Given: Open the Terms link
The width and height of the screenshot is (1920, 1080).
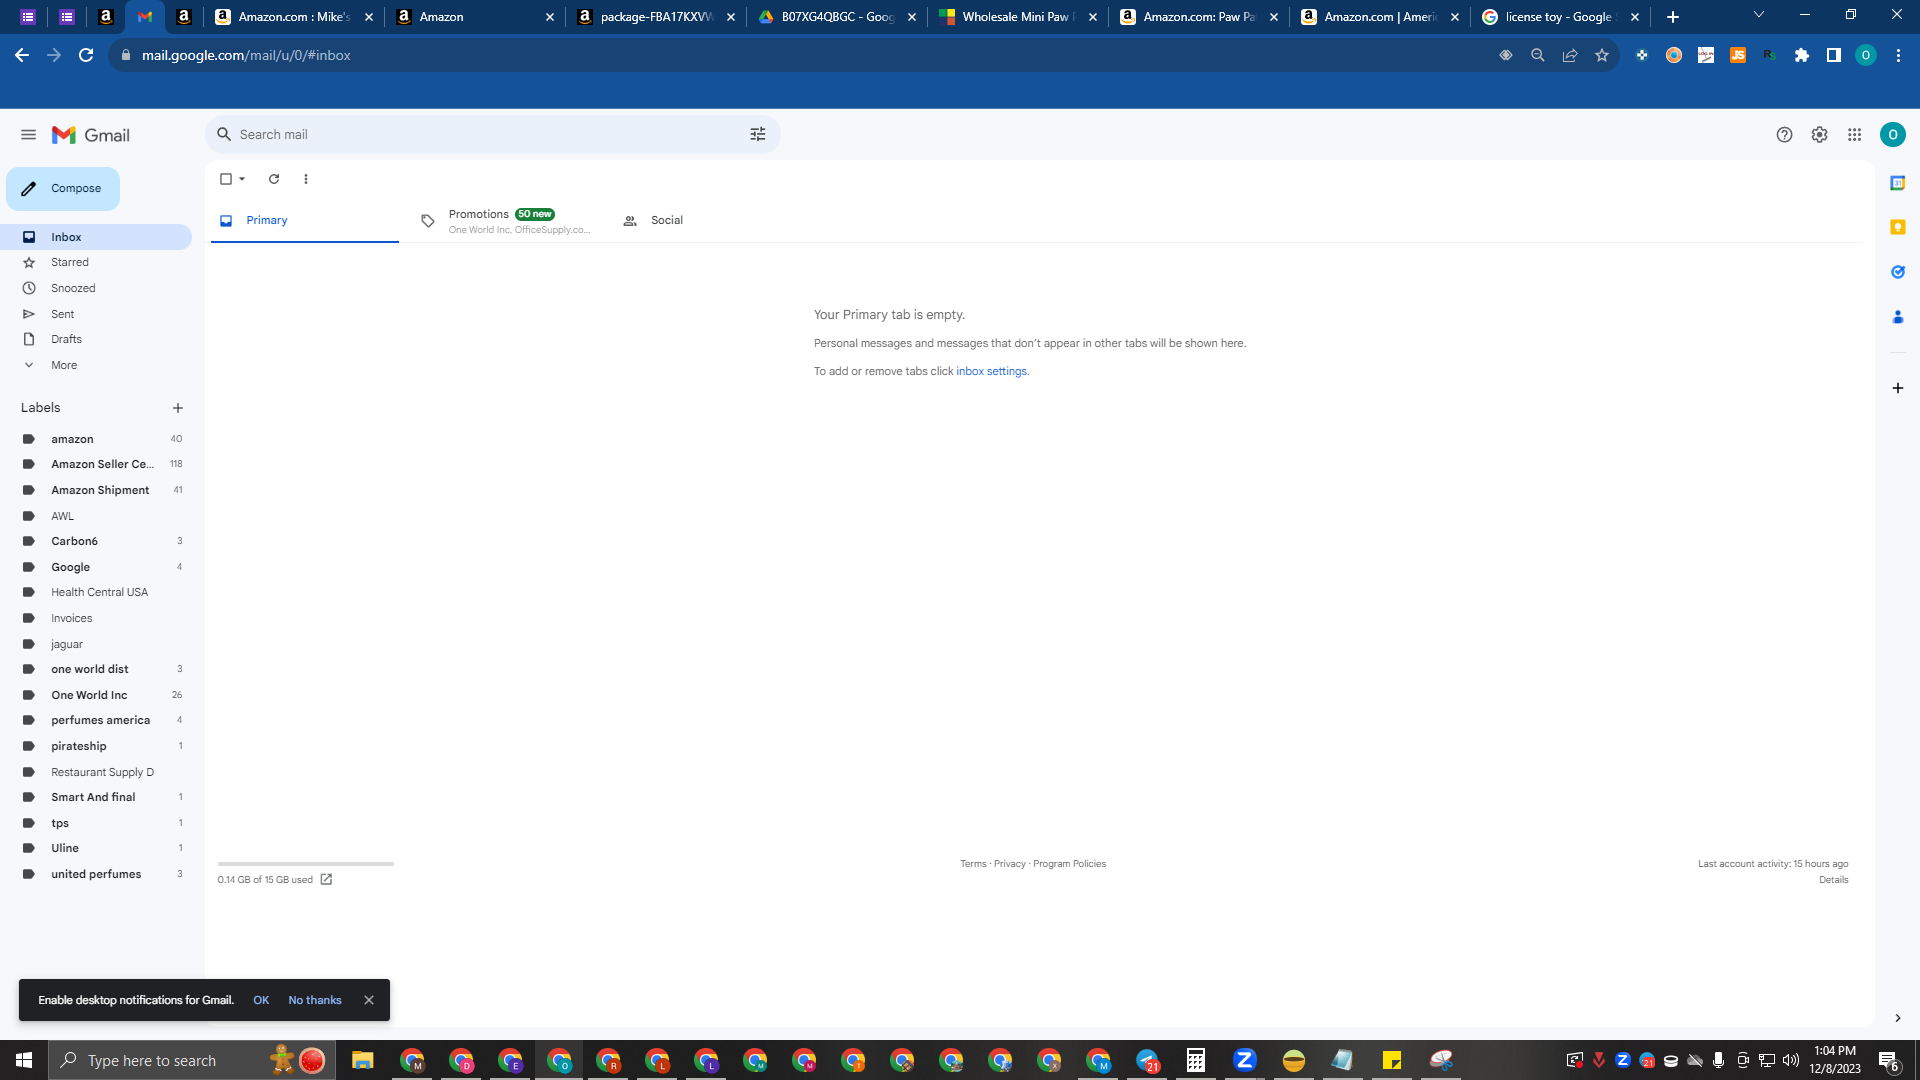Looking at the screenshot, I should 973,864.
